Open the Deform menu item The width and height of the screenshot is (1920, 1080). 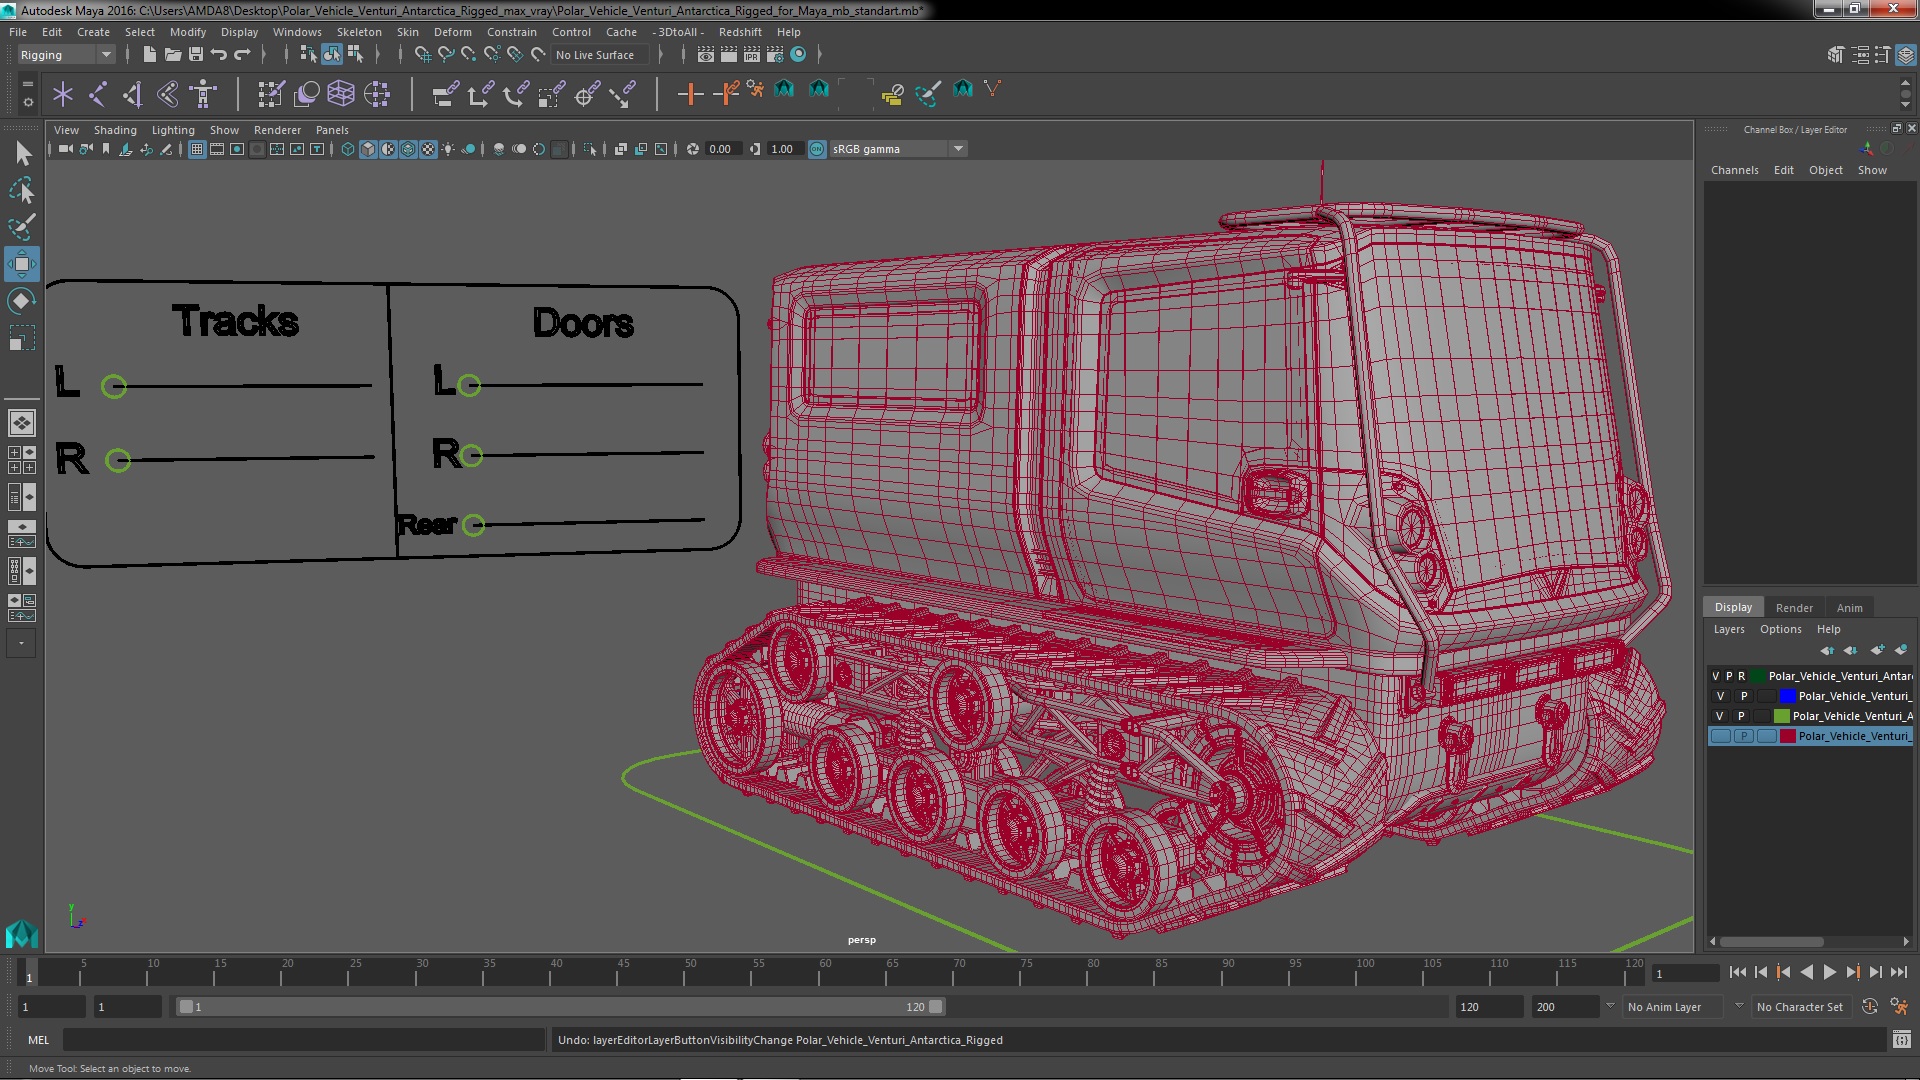pos(455,30)
